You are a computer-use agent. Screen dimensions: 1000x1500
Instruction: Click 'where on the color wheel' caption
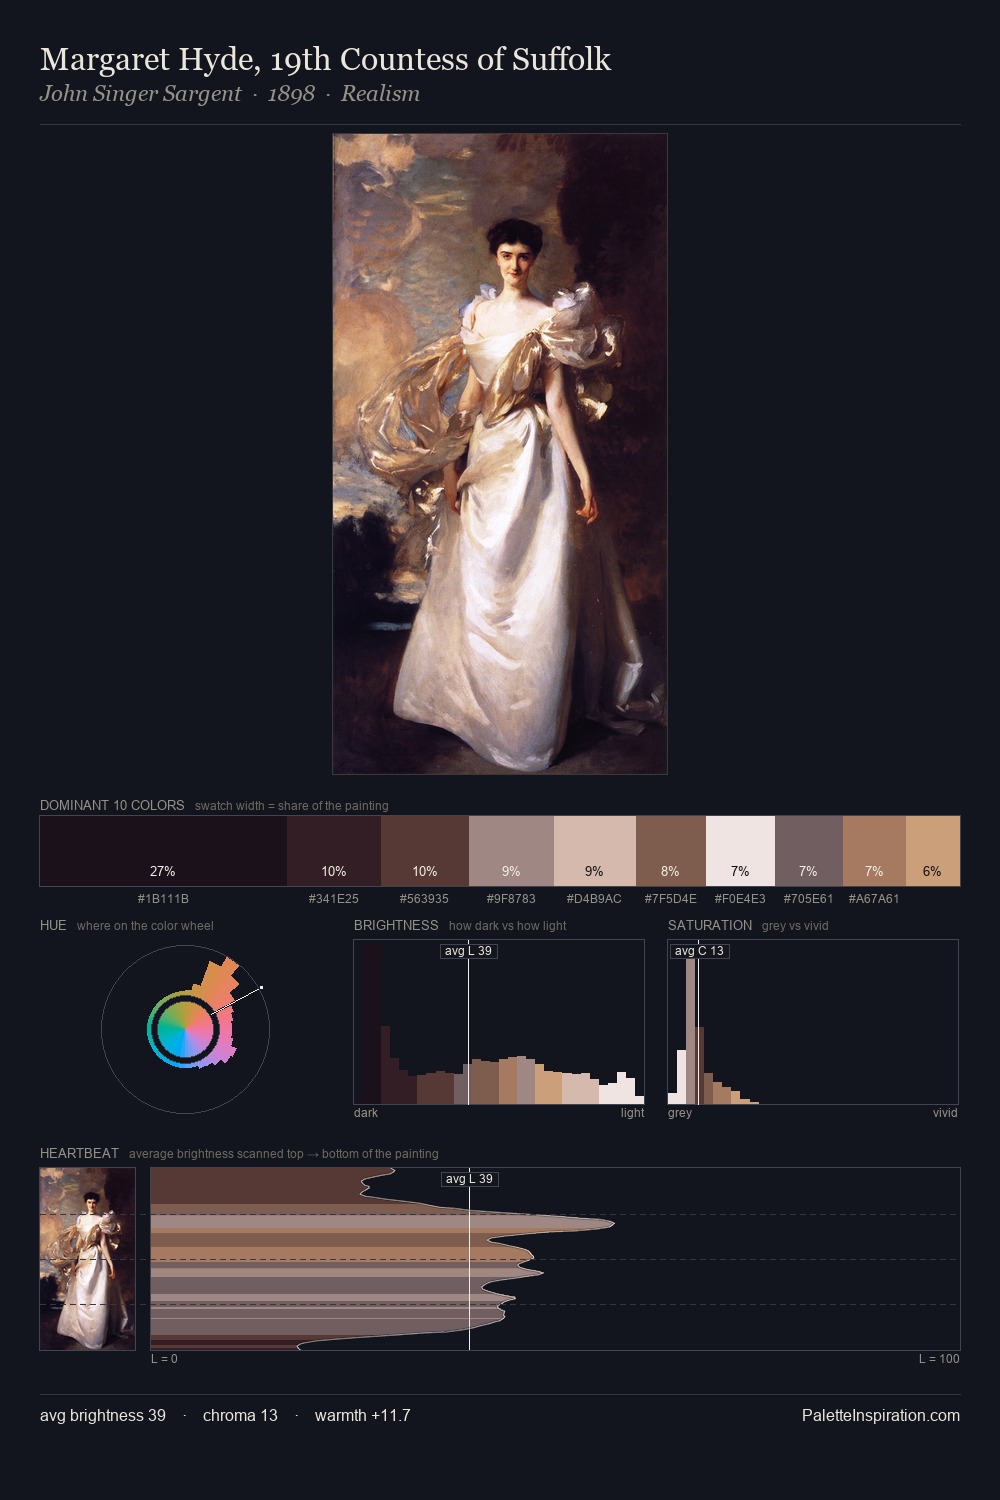145,926
